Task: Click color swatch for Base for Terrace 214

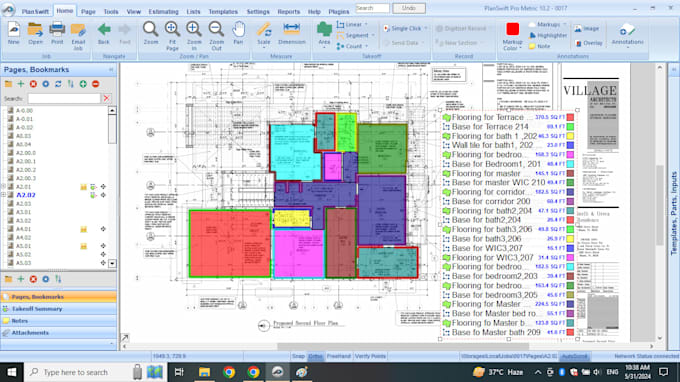Action: (570, 127)
